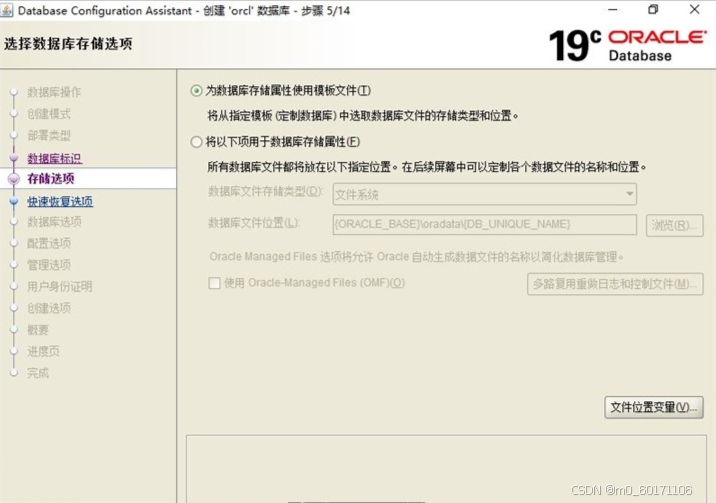This screenshot has width=716, height=503.
Task: Go to the 数据库标识 step link
Action: (x=54, y=158)
